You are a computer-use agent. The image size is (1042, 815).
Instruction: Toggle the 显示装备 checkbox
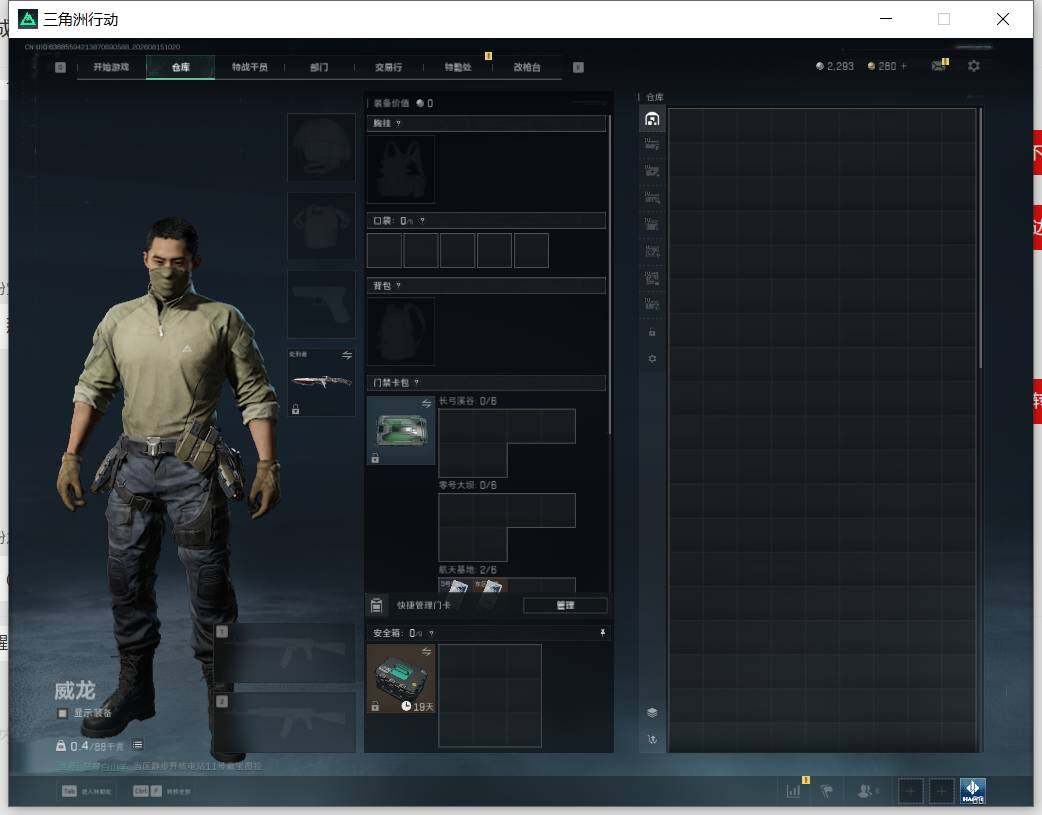[62, 713]
